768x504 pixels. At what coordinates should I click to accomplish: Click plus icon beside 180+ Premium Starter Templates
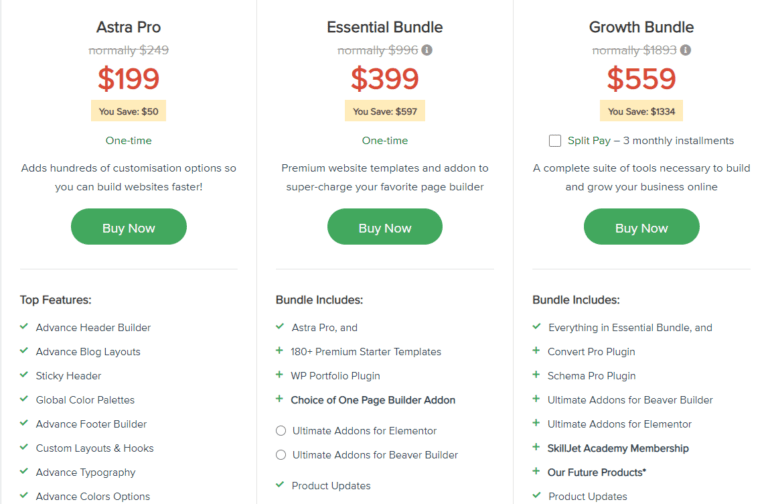pos(280,352)
